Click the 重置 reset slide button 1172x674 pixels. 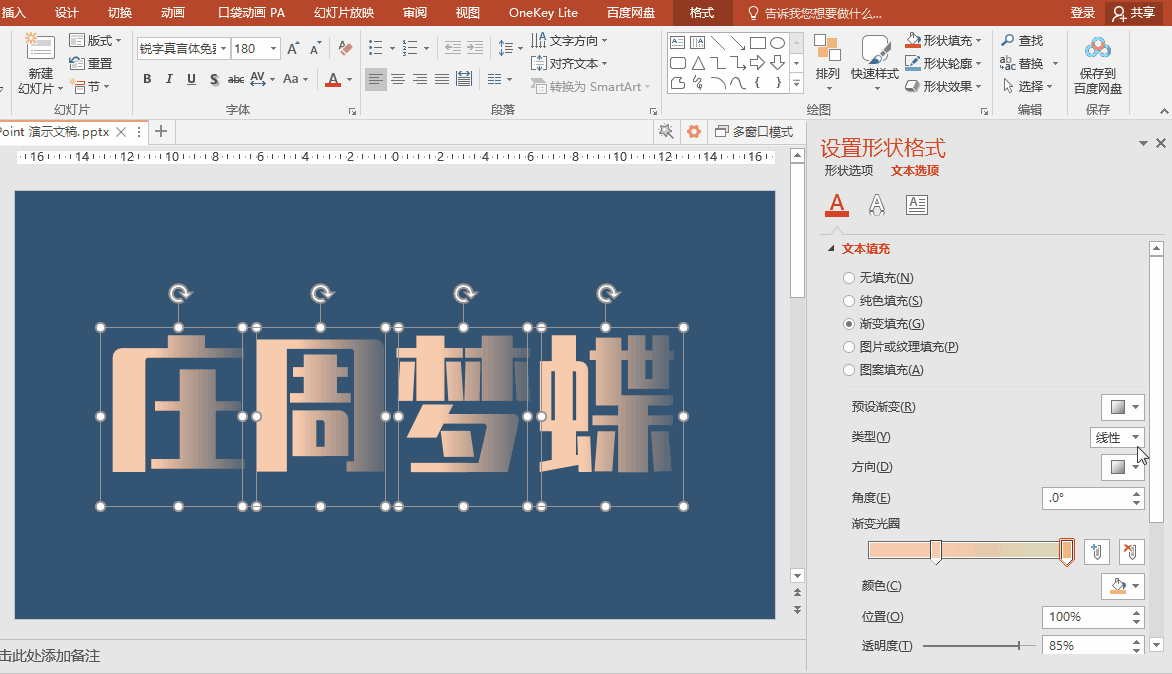pos(91,63)
